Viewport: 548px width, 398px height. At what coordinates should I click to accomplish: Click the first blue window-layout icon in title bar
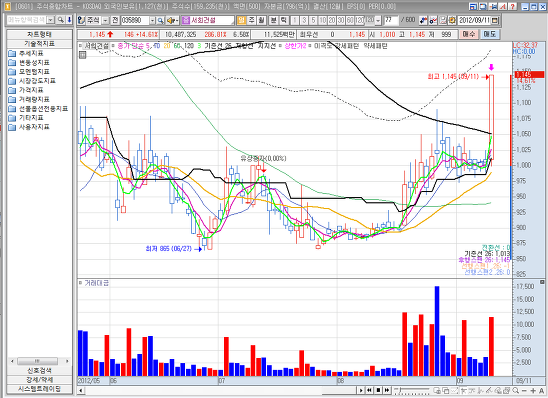[473, 6]
